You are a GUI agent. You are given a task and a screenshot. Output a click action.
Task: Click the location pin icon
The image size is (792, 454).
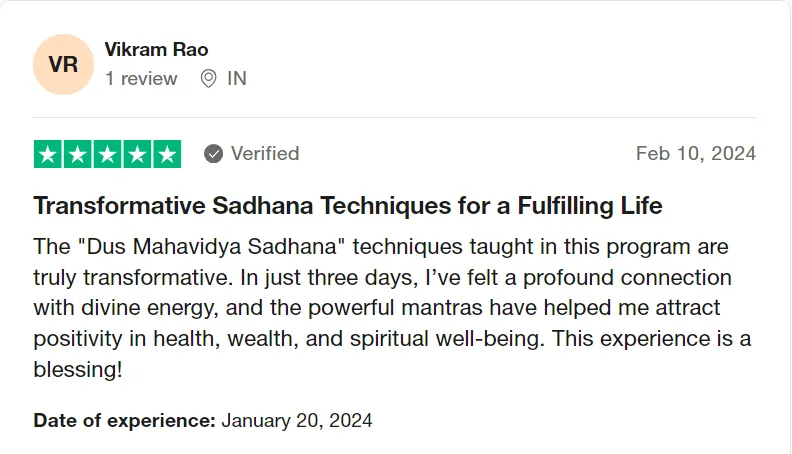208,79
